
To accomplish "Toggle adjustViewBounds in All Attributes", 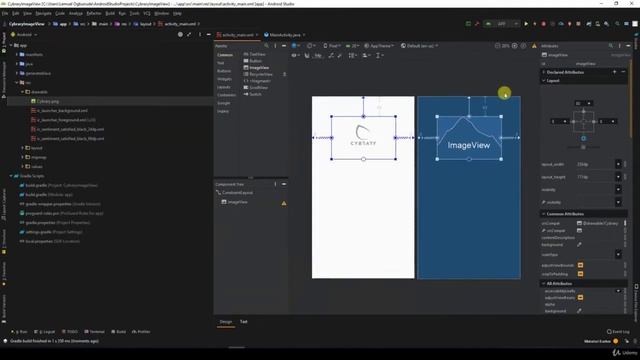I will coord(580,298).
